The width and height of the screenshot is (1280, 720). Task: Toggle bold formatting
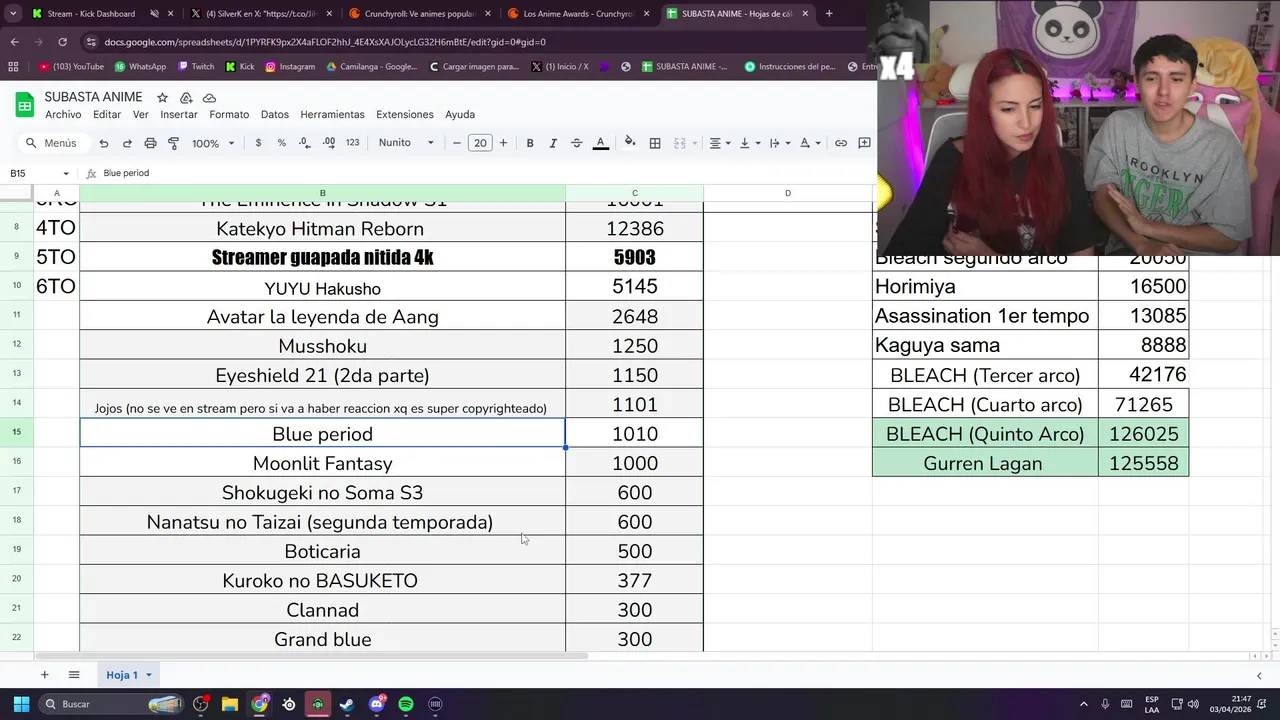(x=530, y=143)
